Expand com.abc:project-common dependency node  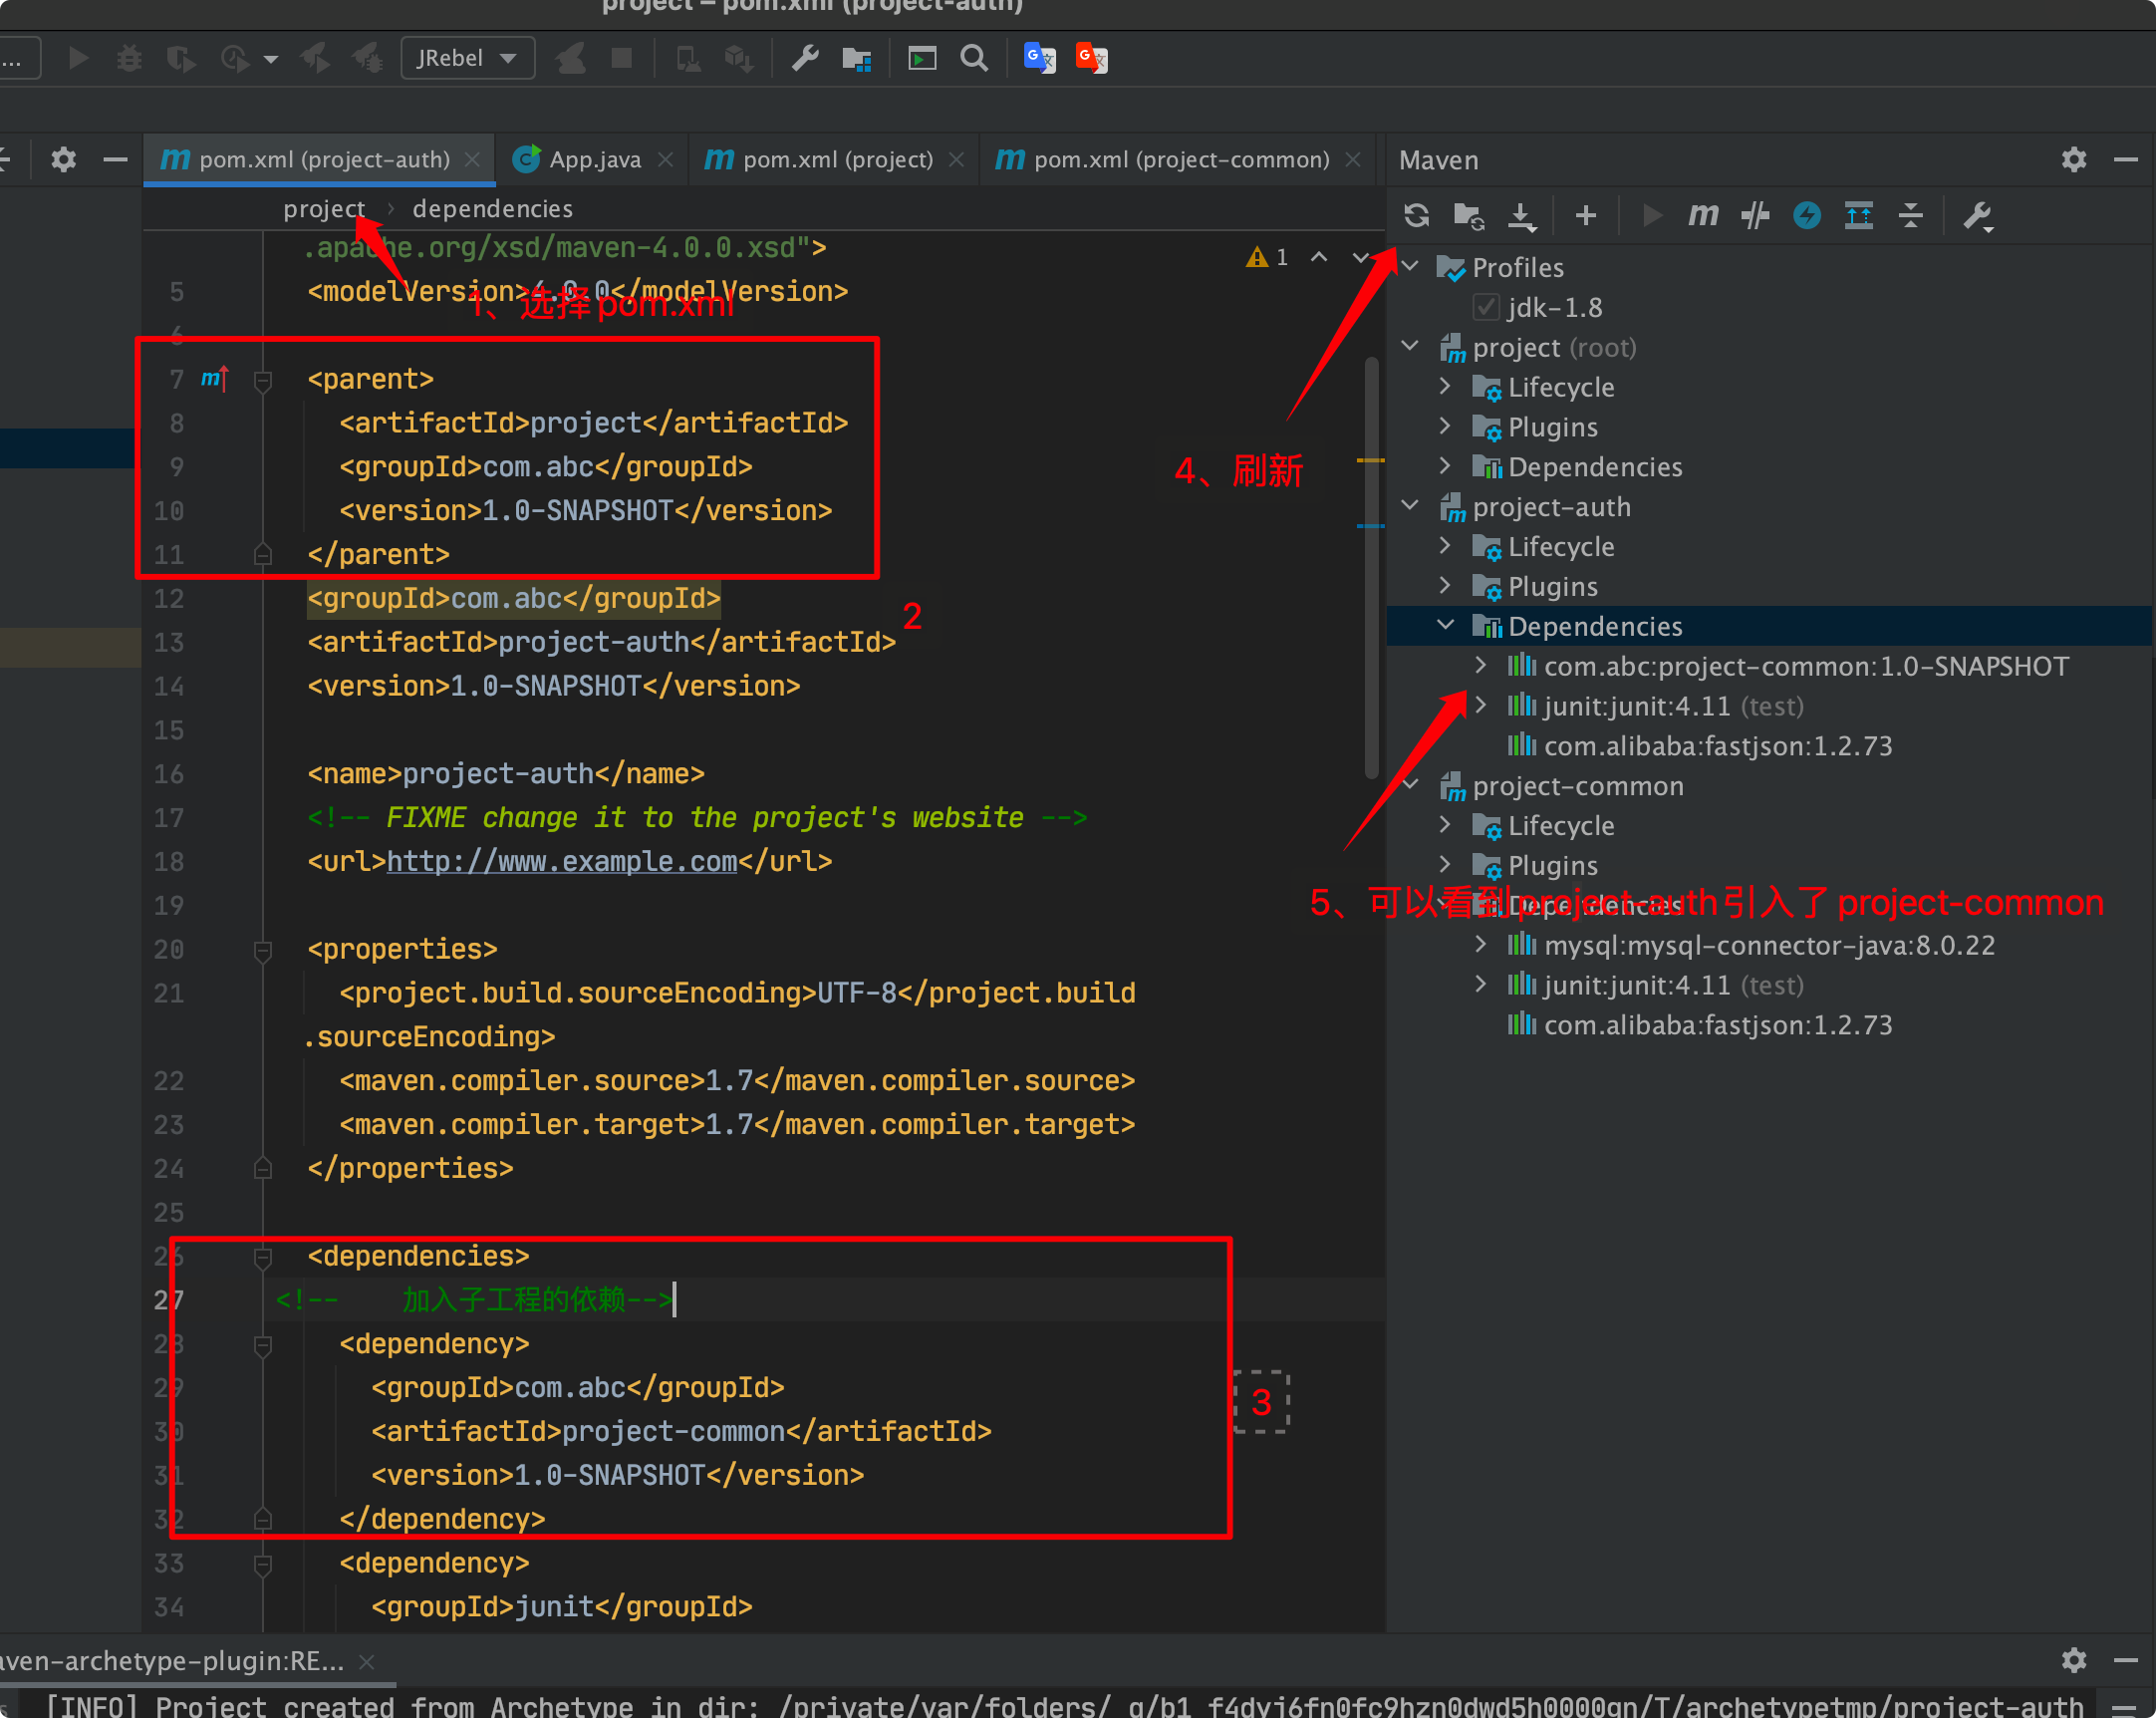(x=1481, y=666)
